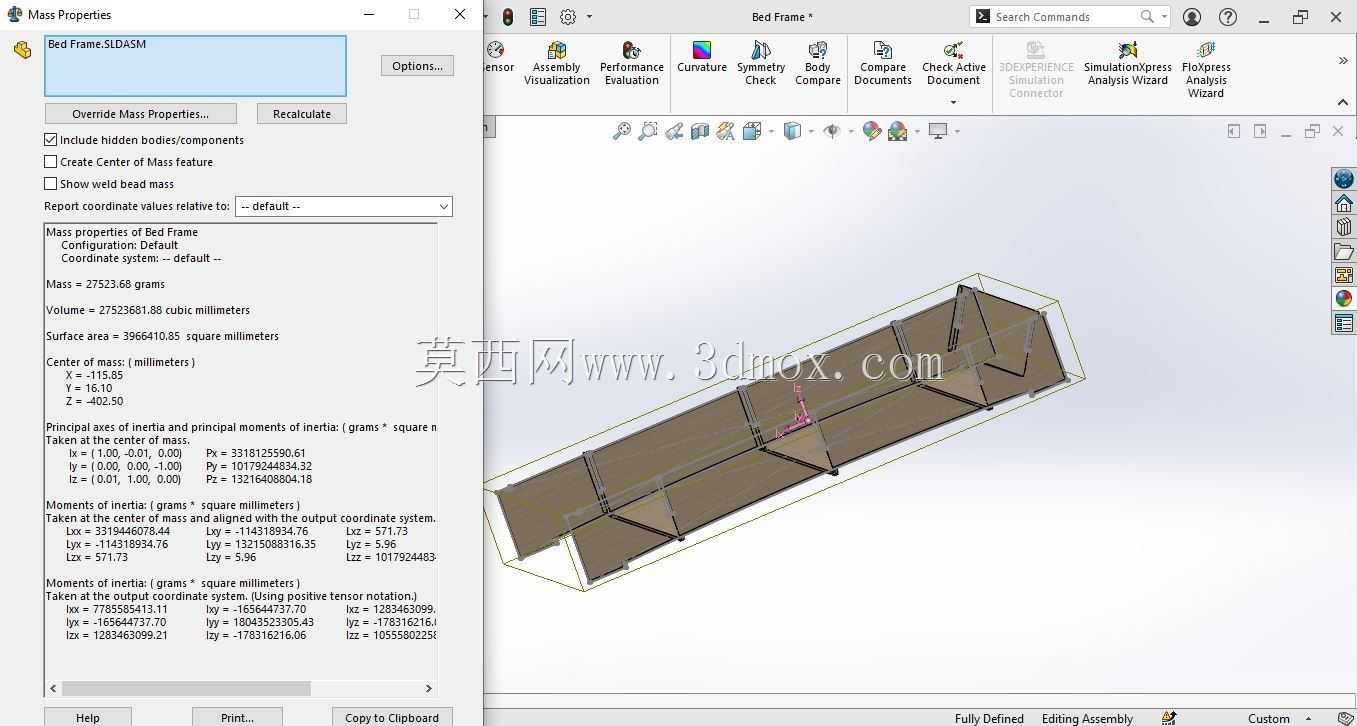1357x726 pixels.
Task: Activate the Curvature display tool
Action: pos(701,57)
